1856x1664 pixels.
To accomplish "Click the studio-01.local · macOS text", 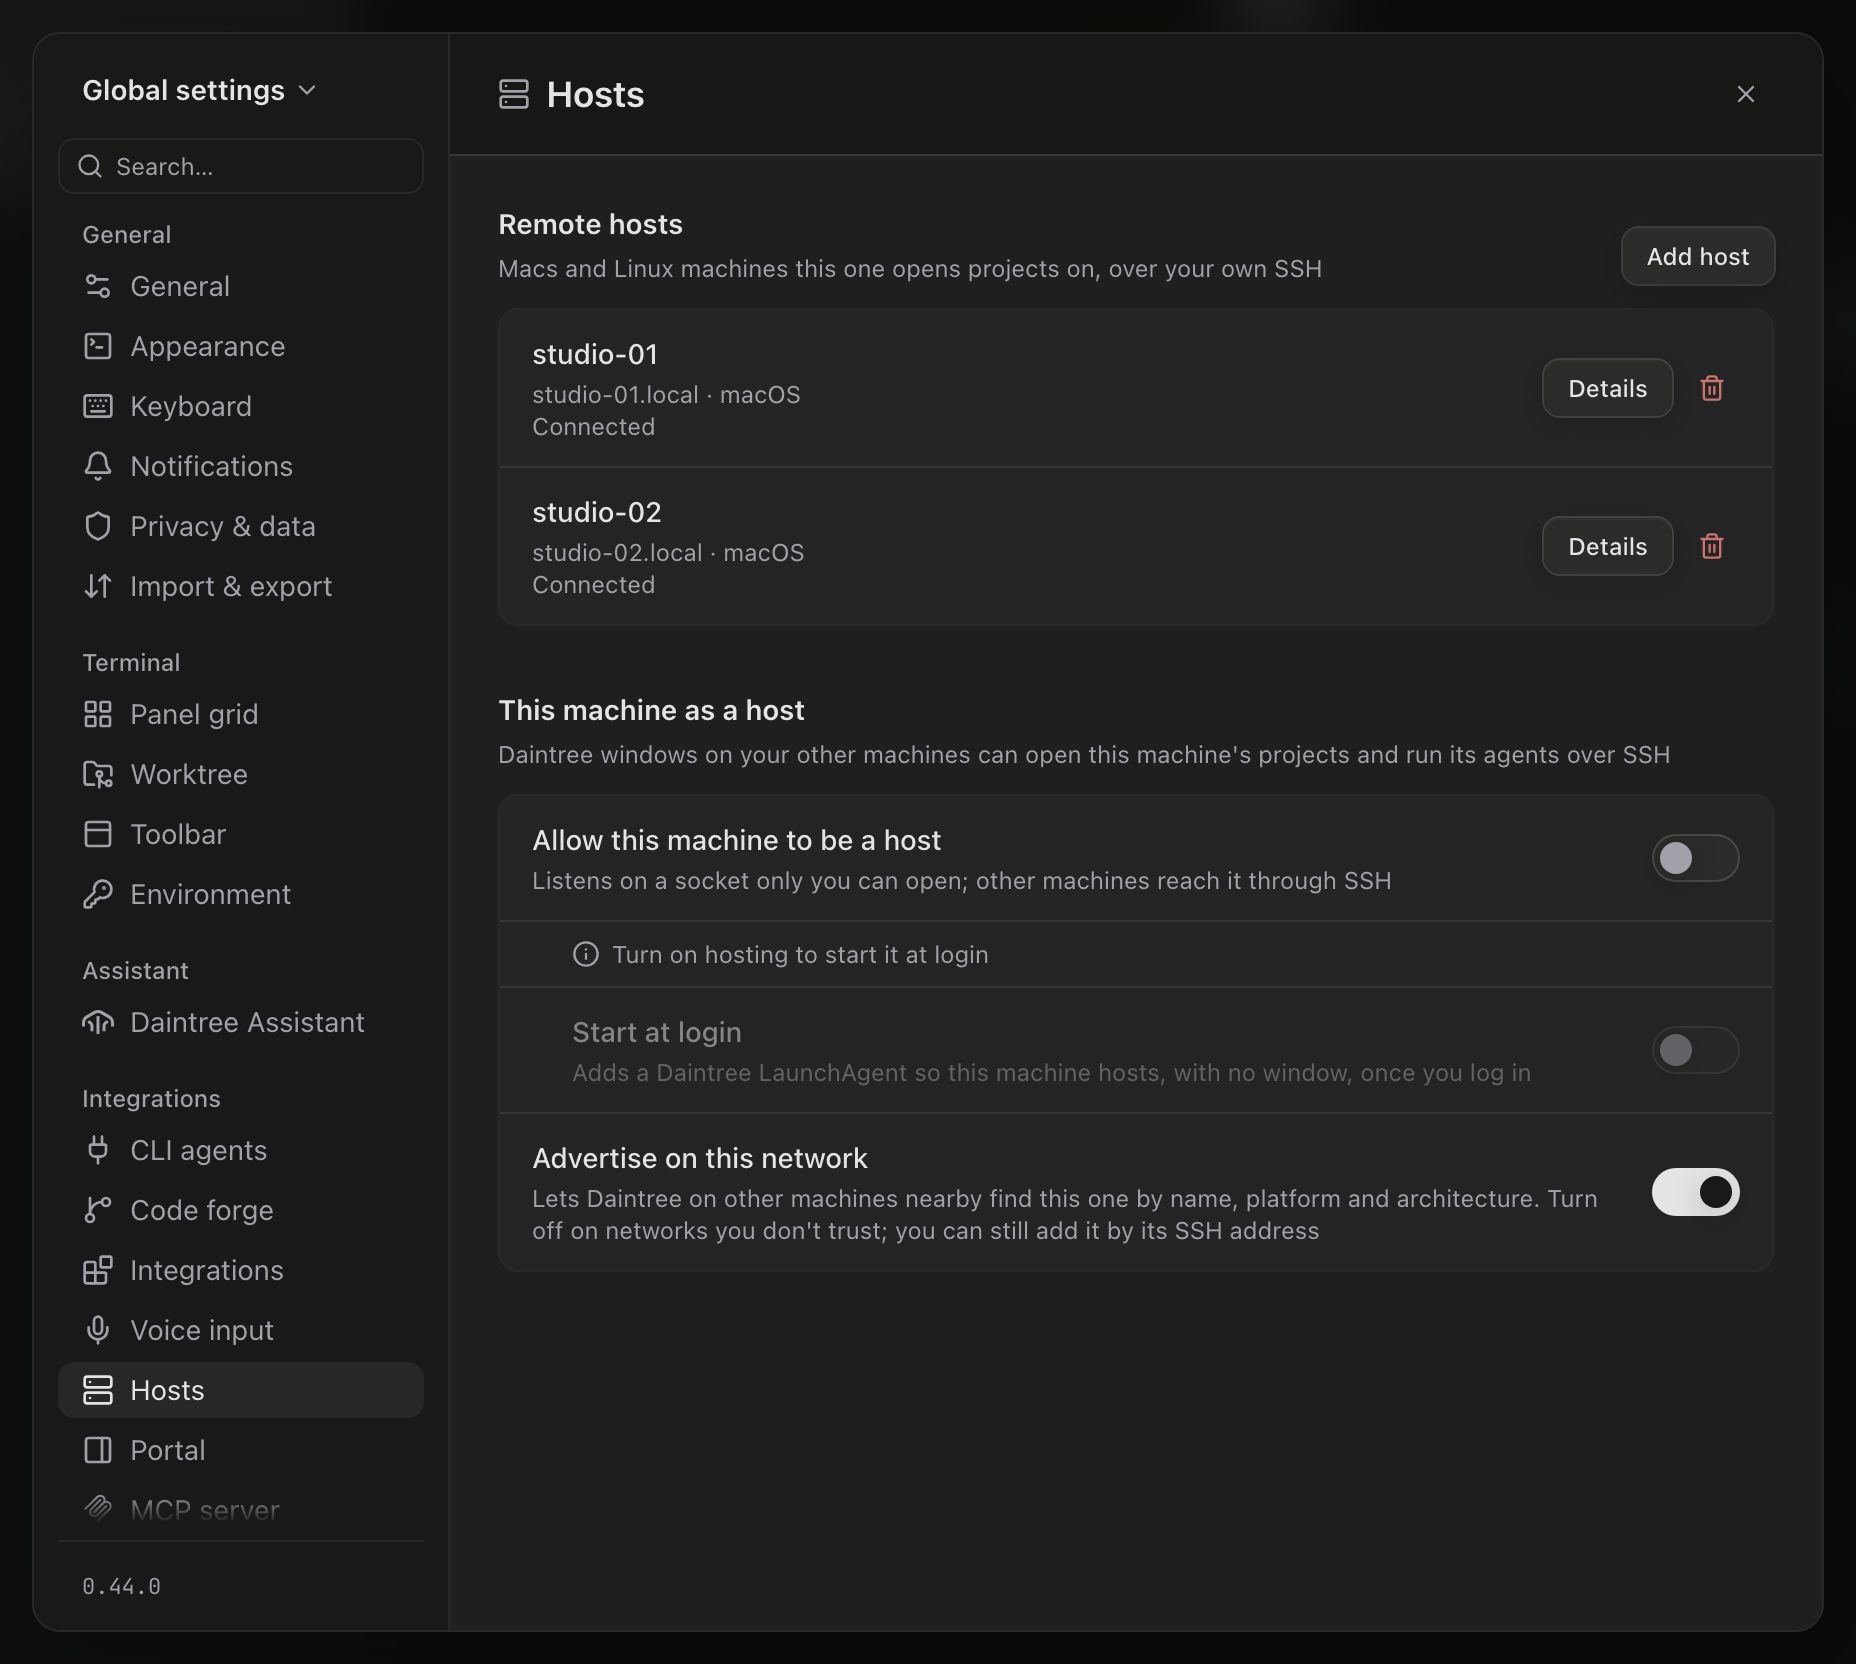I will coord(666,395).
